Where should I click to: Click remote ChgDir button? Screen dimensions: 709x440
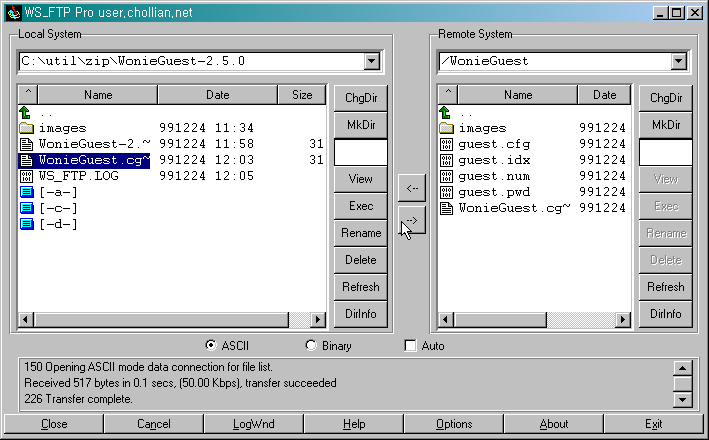(666, 98)
